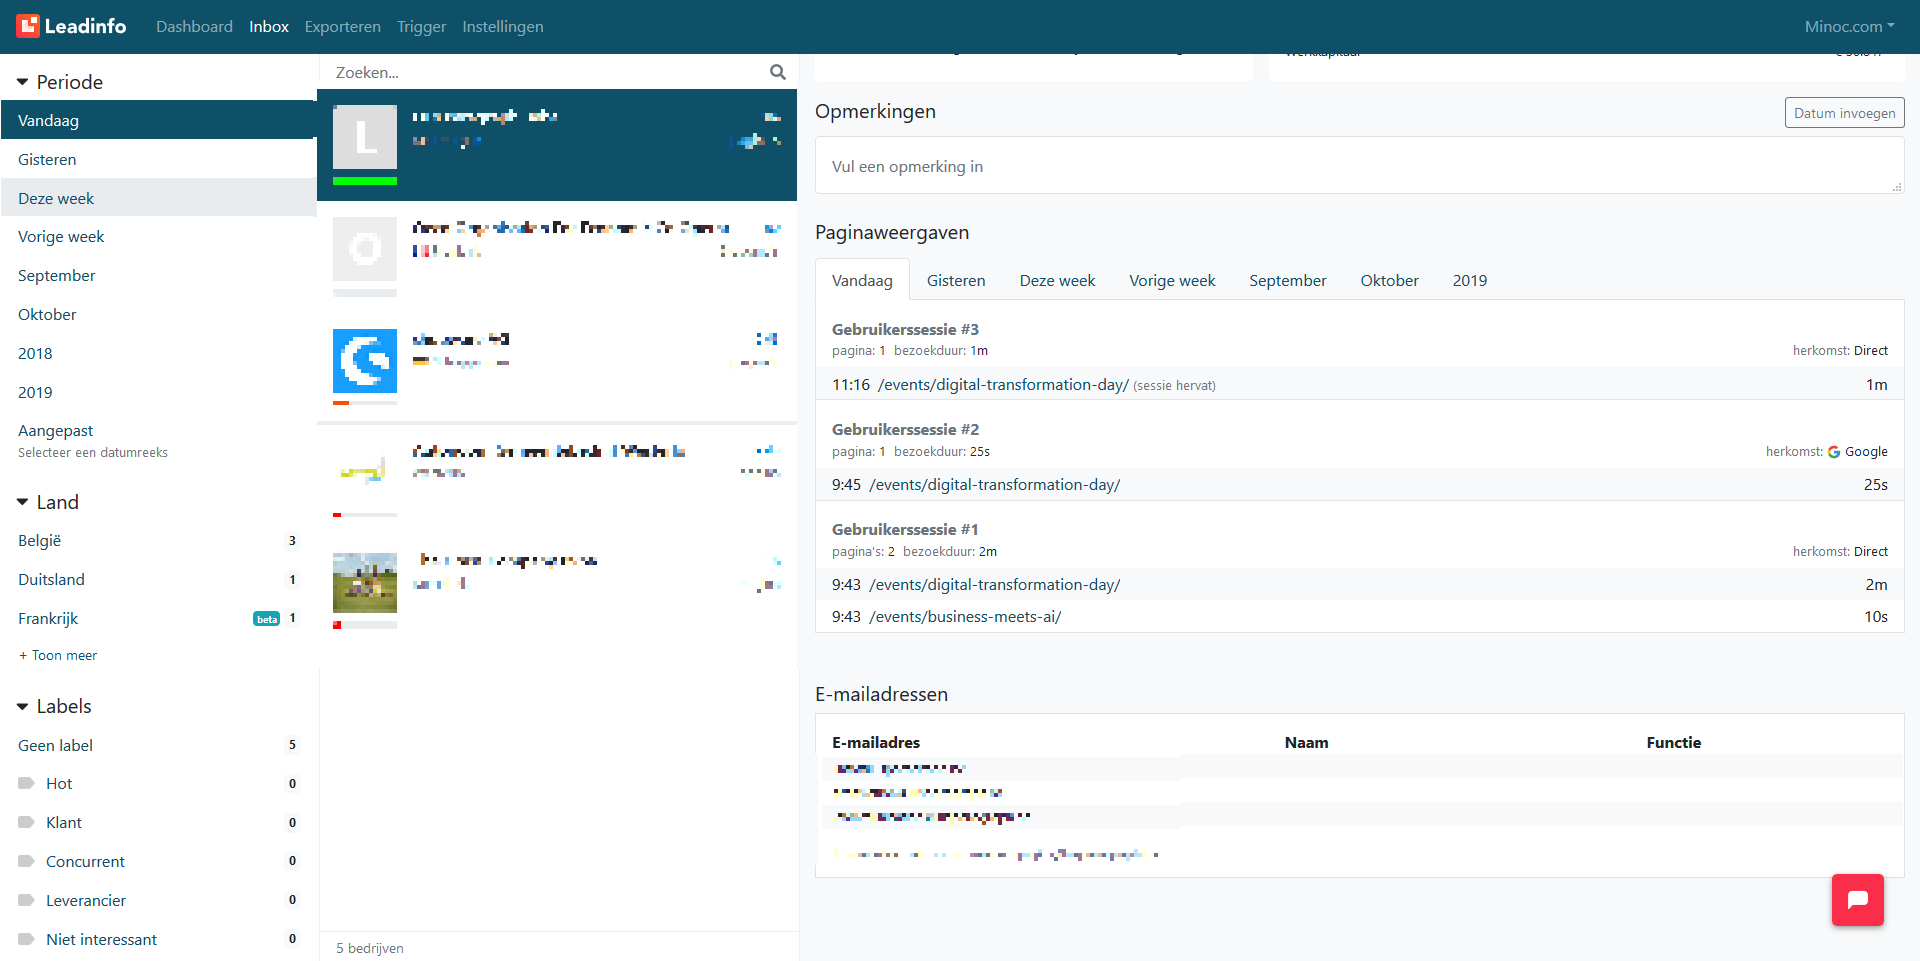
Task: Open the Minoc.com account dropdown
Action: (x=1849, y=26)
